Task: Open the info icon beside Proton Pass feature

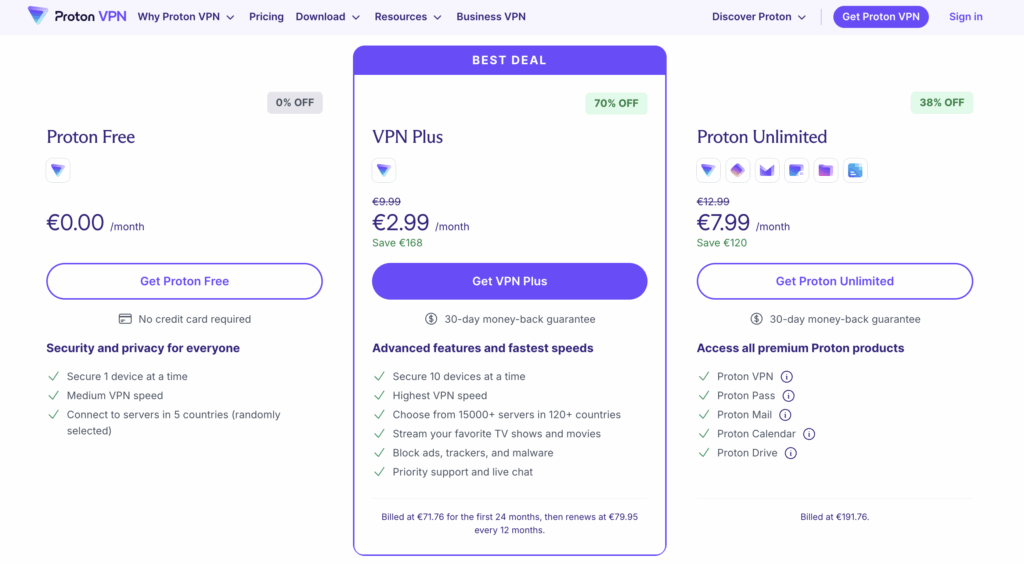Action: [789, 396]
